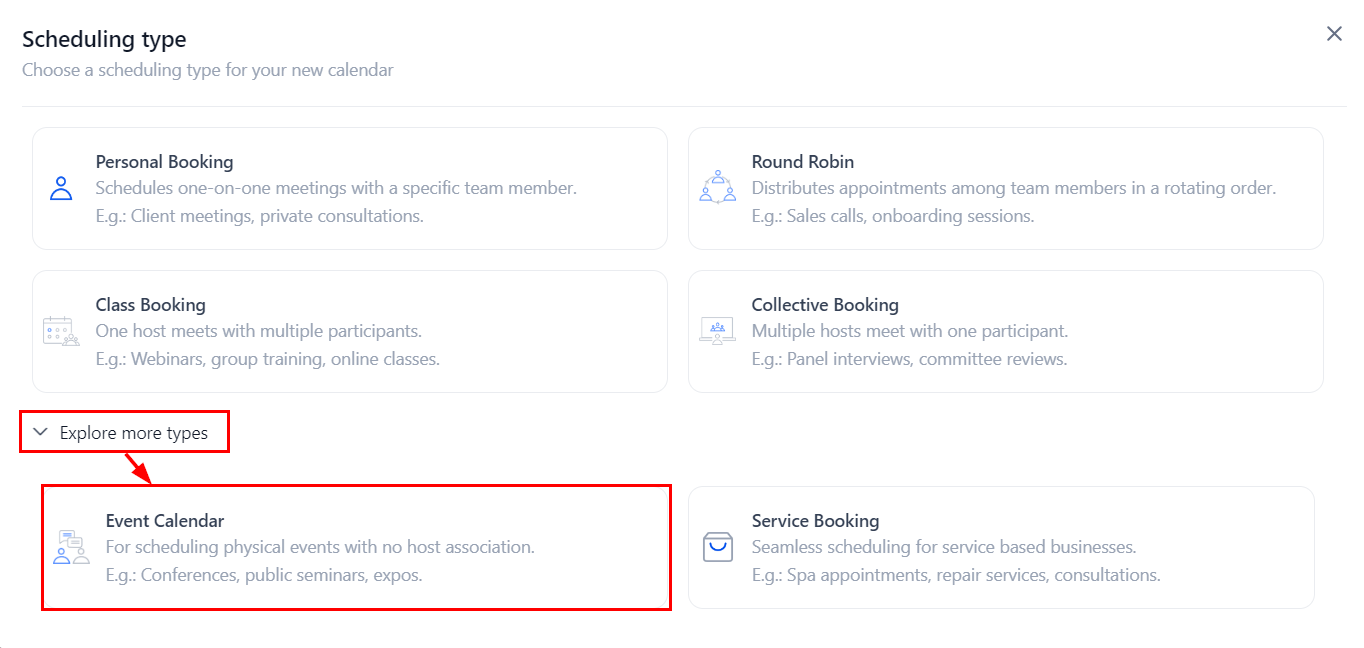Click the Event Calendar people icon
Viewport: 1364px width, 648px height.
[71, 547]
